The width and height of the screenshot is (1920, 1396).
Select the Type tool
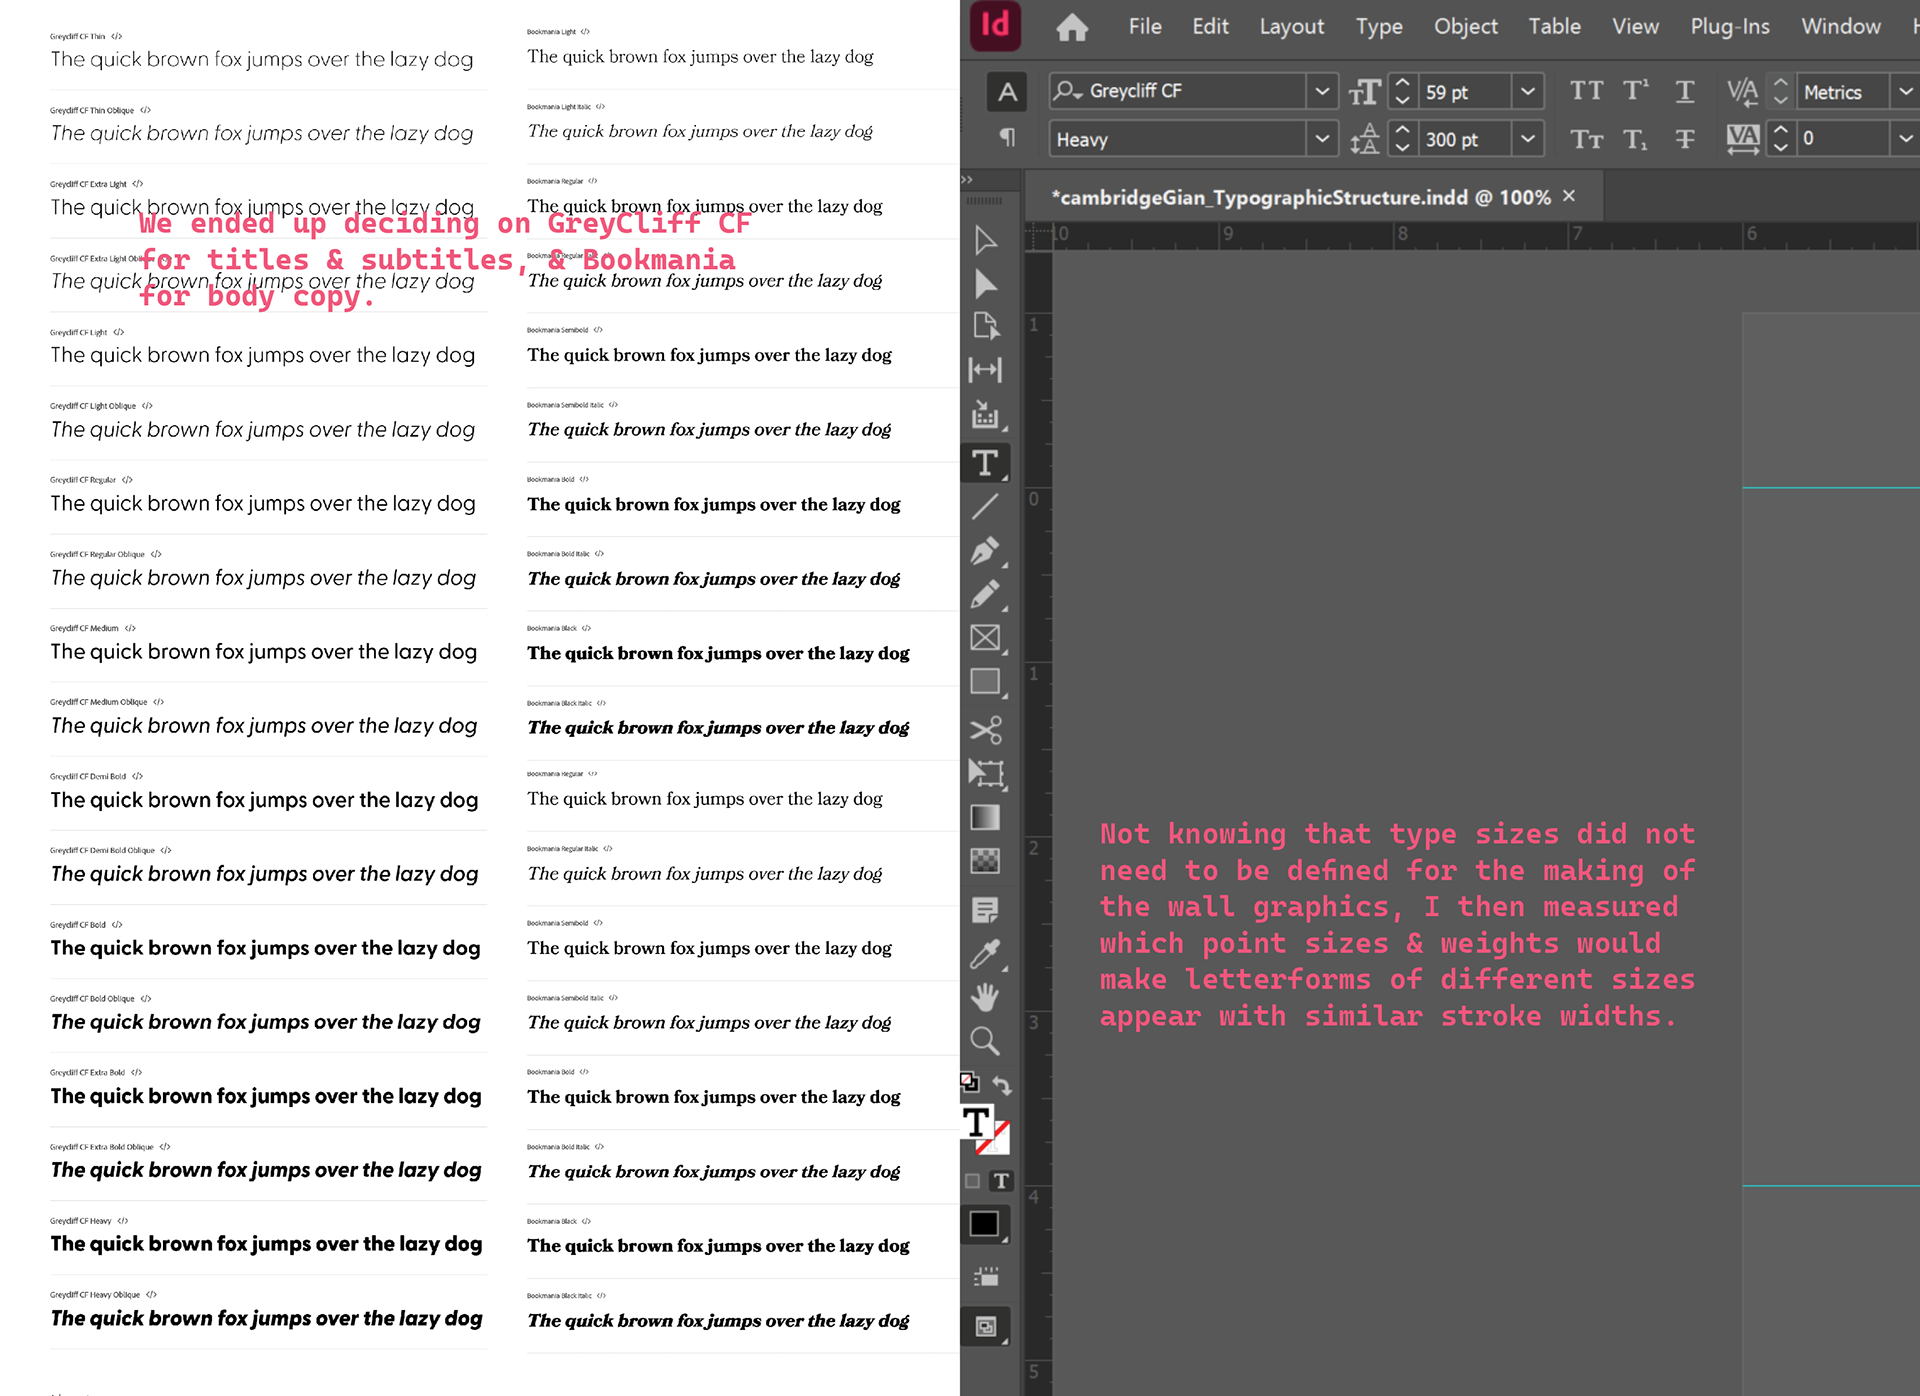pos(985,463)
